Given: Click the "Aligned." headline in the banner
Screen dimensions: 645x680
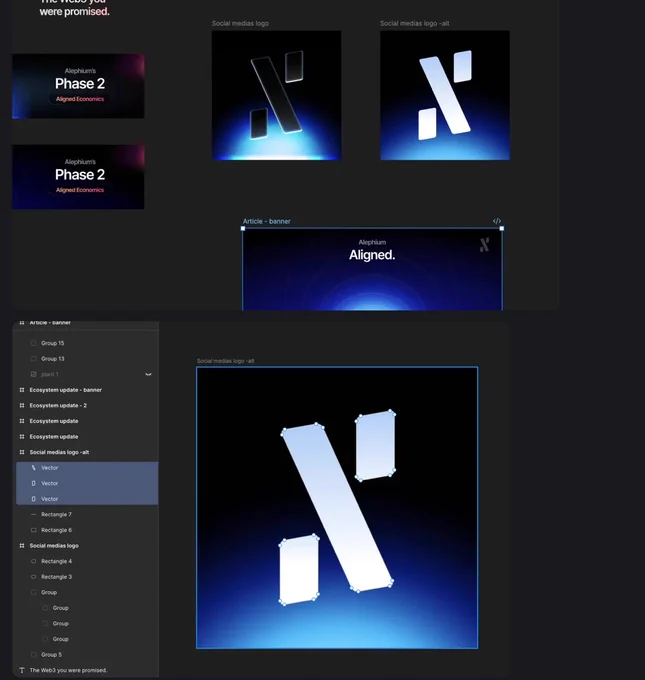Looking at the screenshot, I should 372,255.
